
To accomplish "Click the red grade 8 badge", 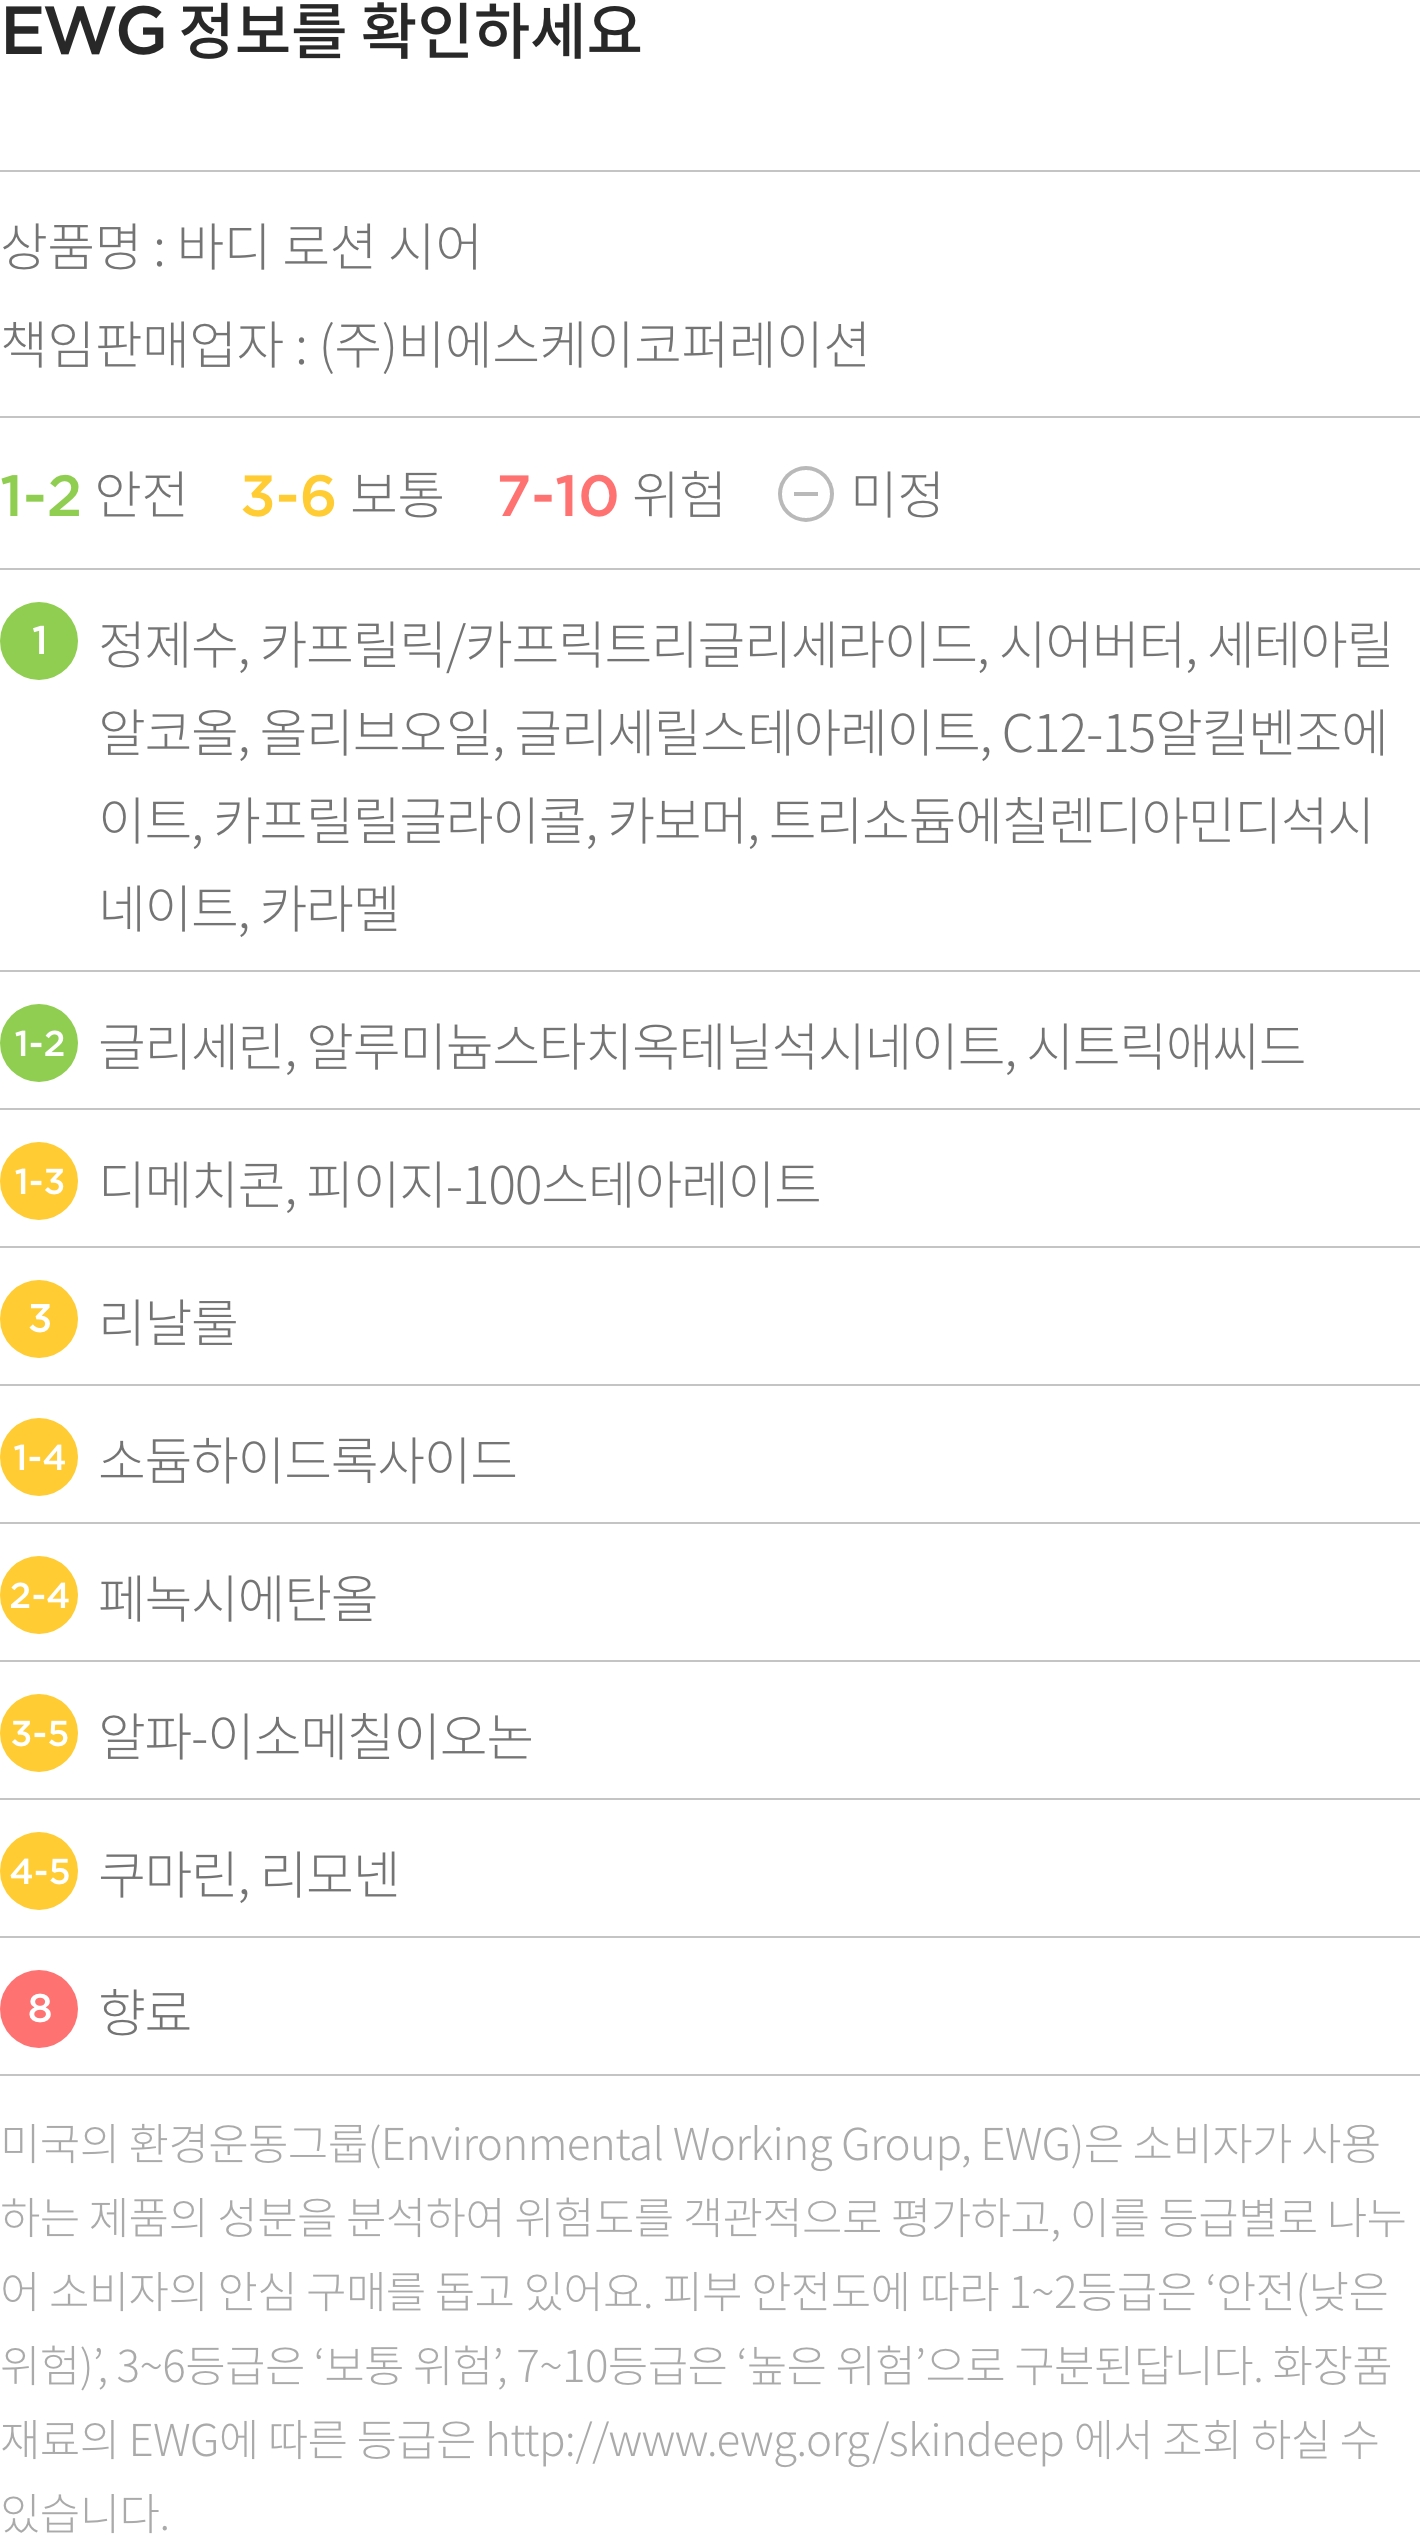I will tap(39, 2009).
